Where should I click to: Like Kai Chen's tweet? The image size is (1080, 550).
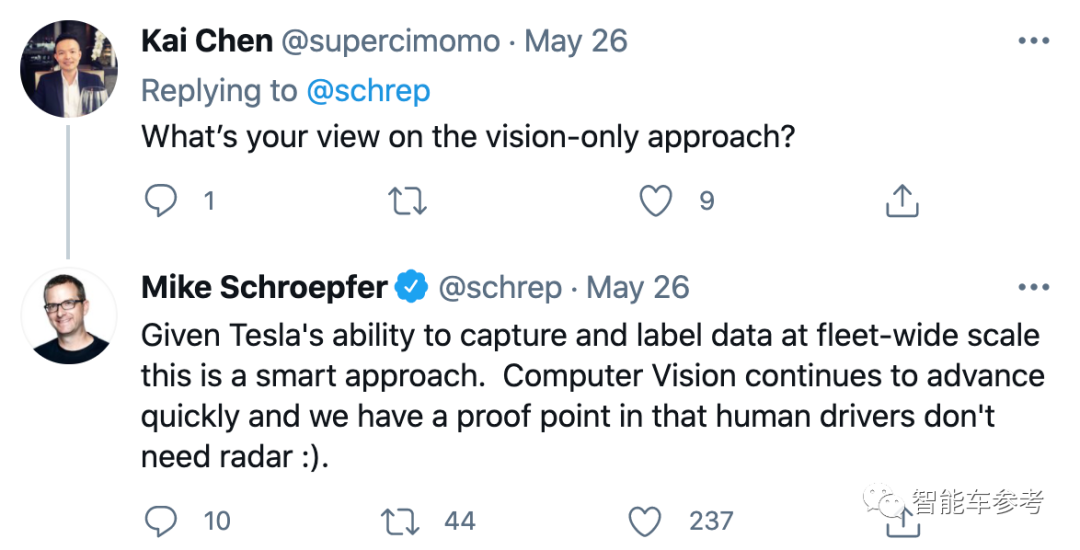coord(656,201)
